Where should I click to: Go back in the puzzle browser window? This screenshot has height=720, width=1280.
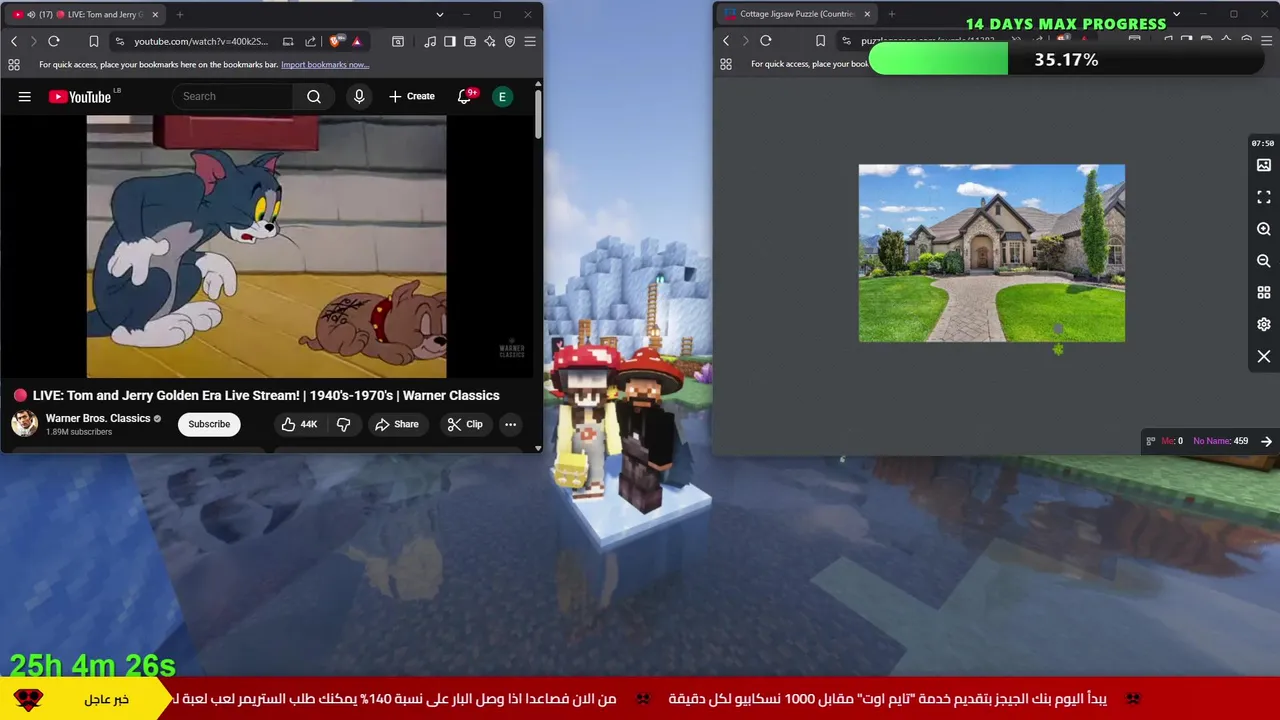726,41
